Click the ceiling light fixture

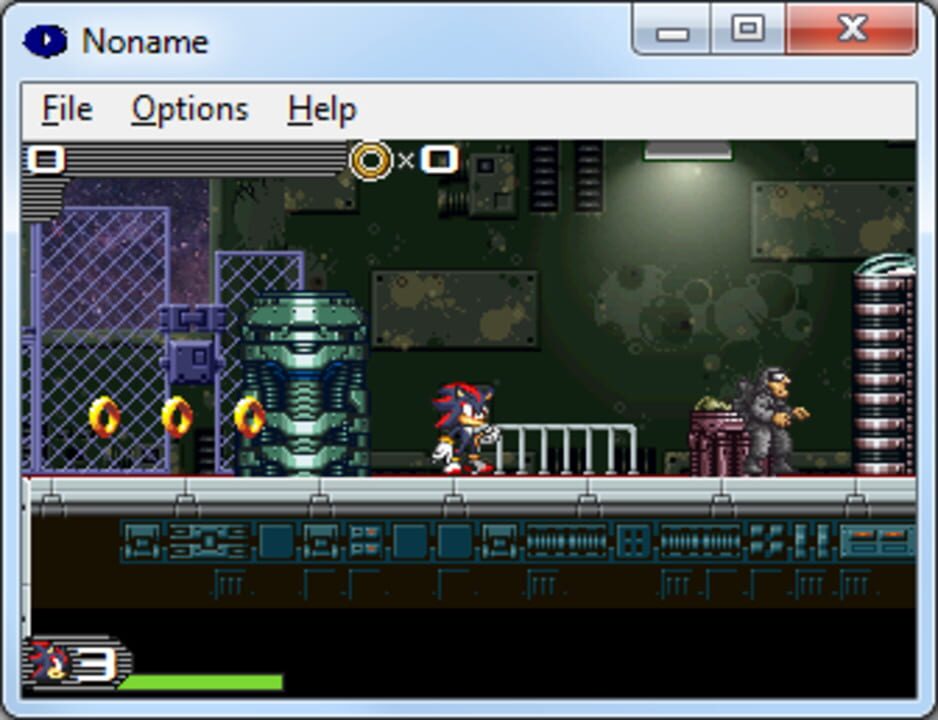pos(687,151)
